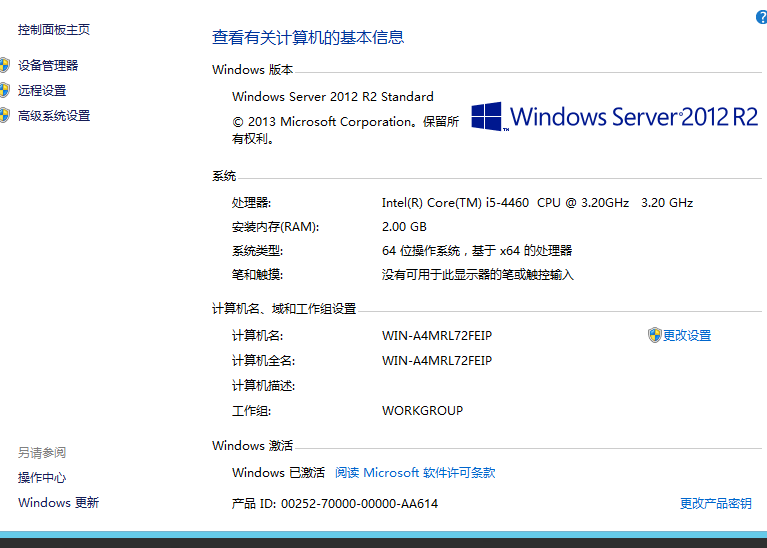Open 设备管理器 link
The height and width of the screenshot is (548, 767).
click(48, 65)
